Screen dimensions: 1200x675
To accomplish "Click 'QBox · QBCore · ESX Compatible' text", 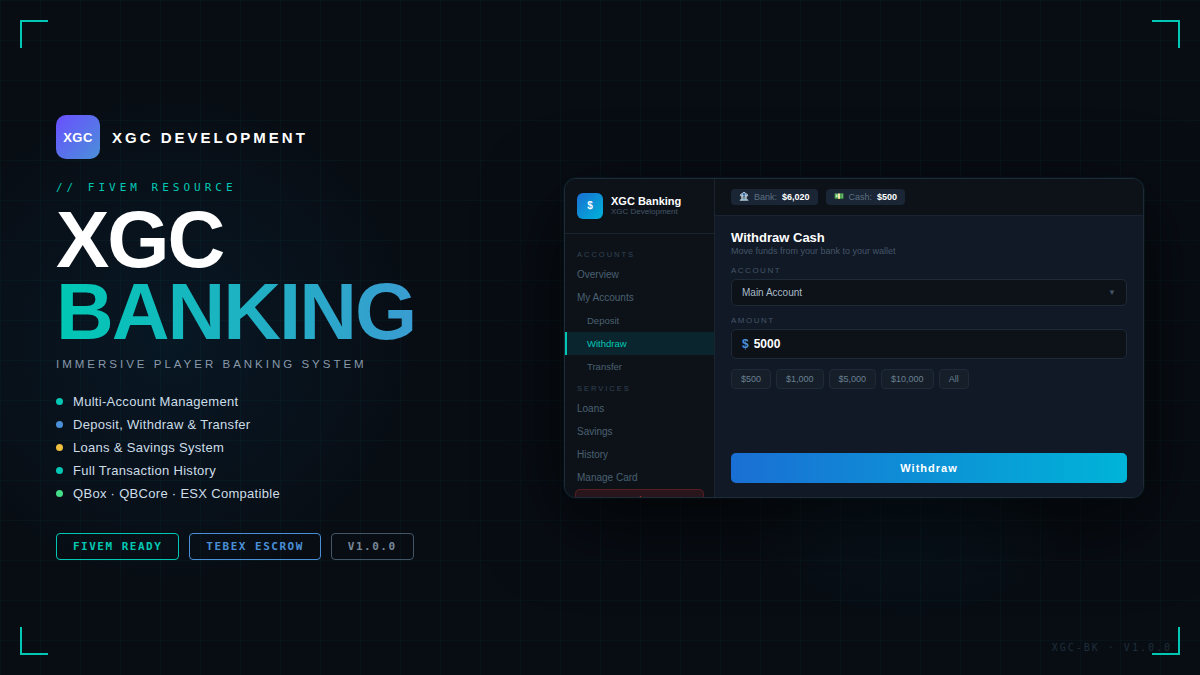I will click(176, 493).
